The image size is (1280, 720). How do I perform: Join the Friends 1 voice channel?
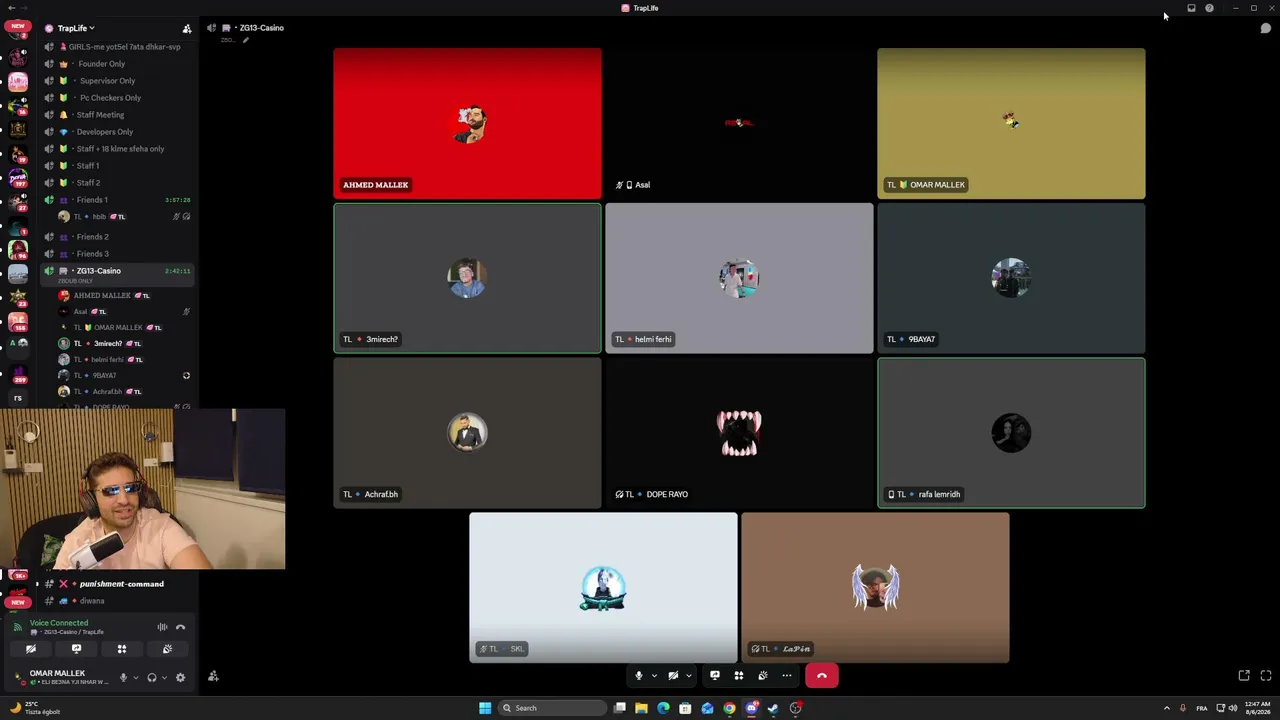coord(92,200)
